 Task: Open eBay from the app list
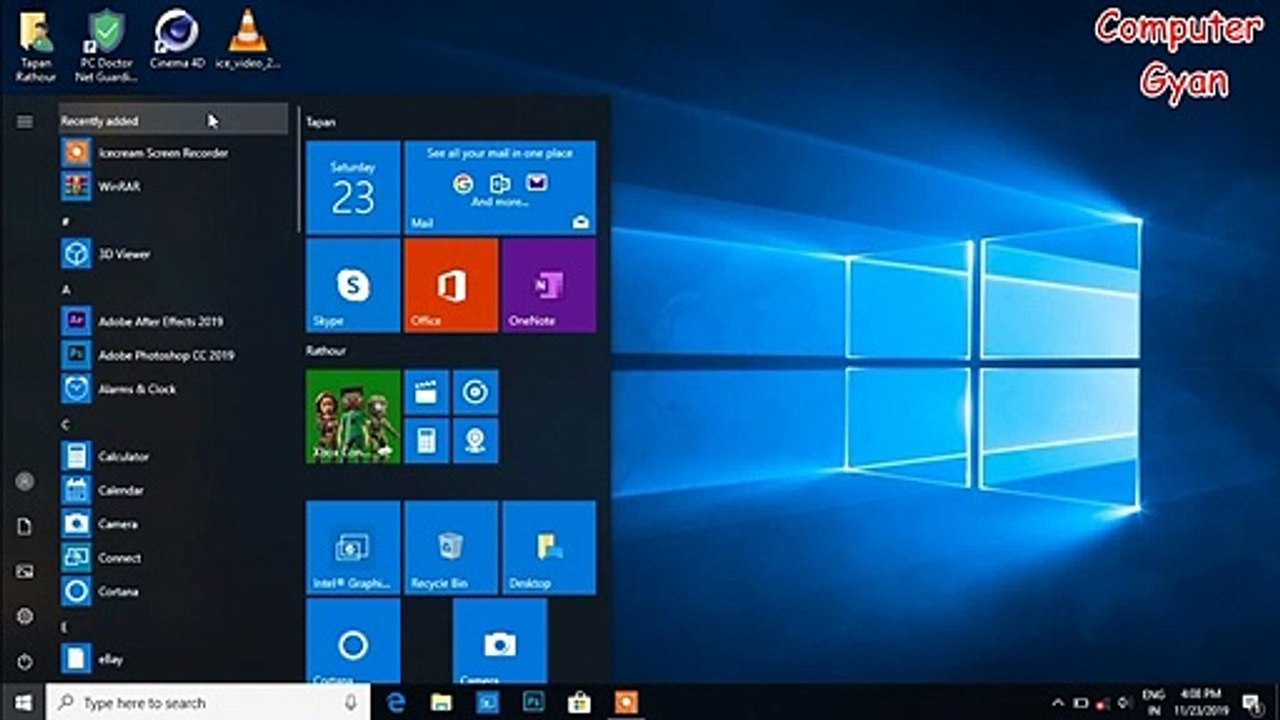174,659
